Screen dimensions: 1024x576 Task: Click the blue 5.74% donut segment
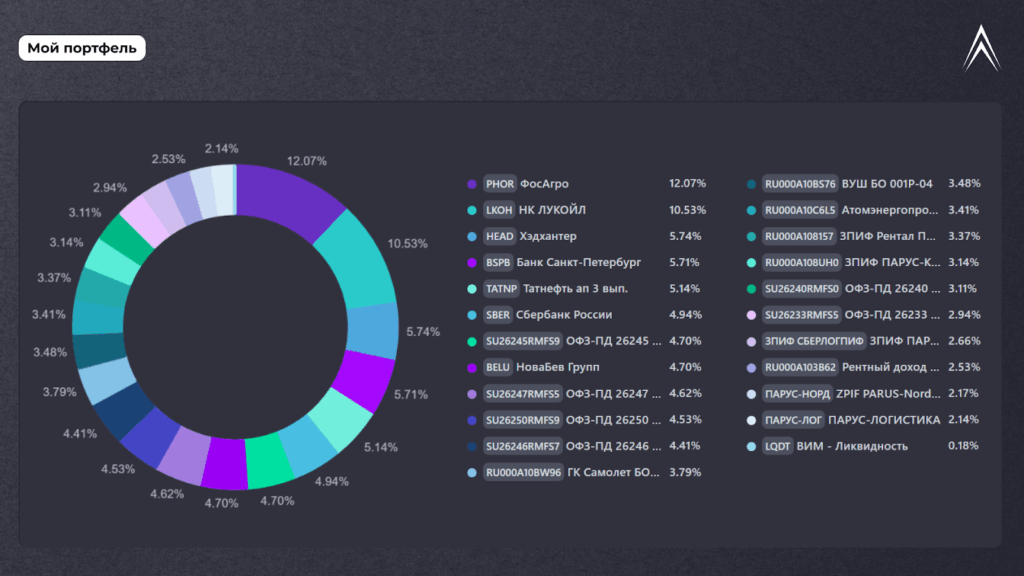[373, 330]
